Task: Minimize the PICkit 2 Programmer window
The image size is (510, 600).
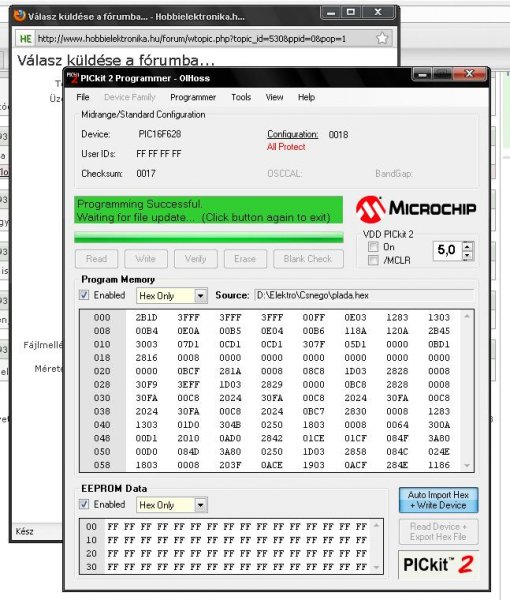Action: [x=422, y=75]
